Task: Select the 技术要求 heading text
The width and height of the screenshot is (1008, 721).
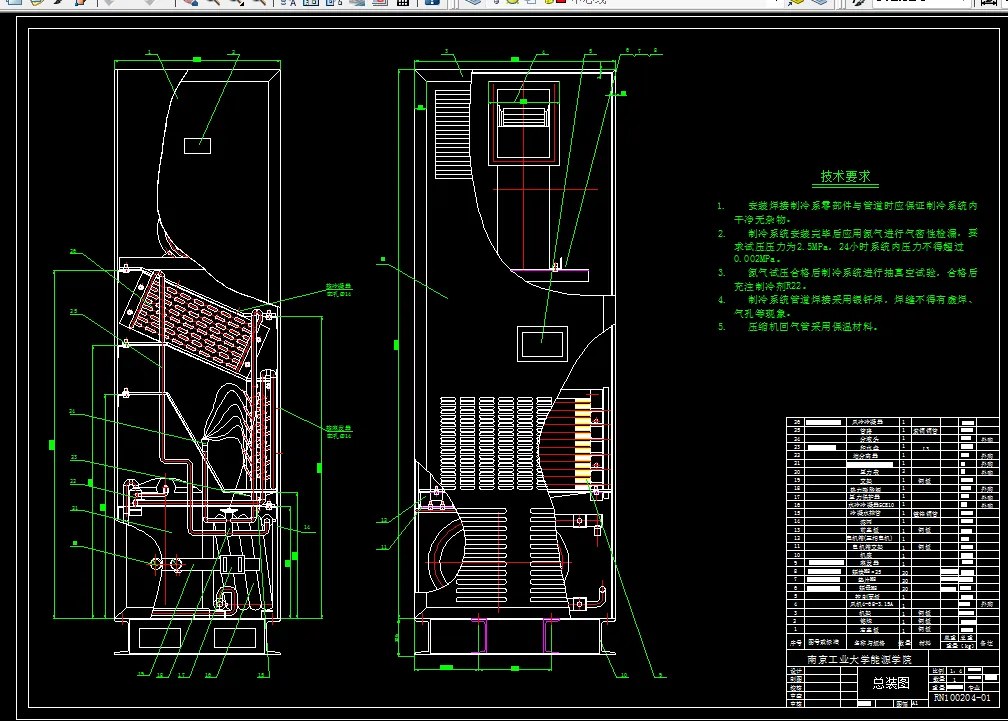Action: (845, 176)
